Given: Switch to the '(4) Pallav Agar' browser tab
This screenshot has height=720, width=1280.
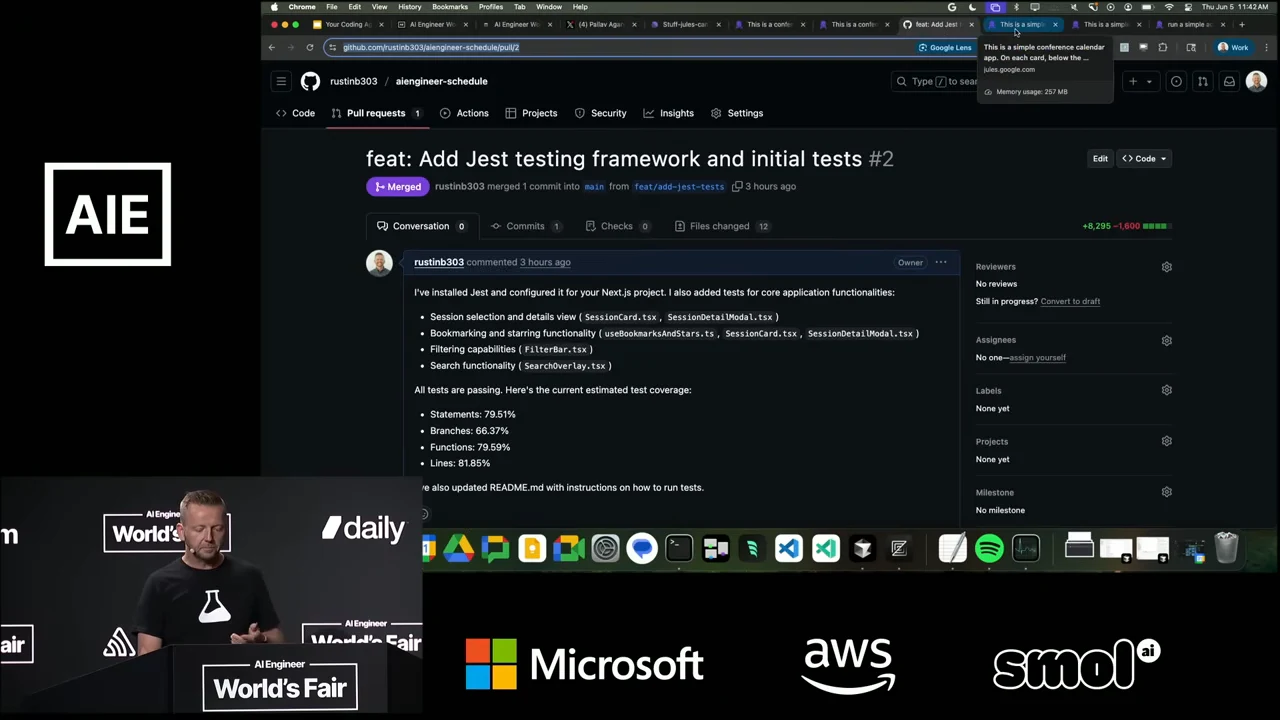Looking at the screenshot, I should (x=601, y=24).
